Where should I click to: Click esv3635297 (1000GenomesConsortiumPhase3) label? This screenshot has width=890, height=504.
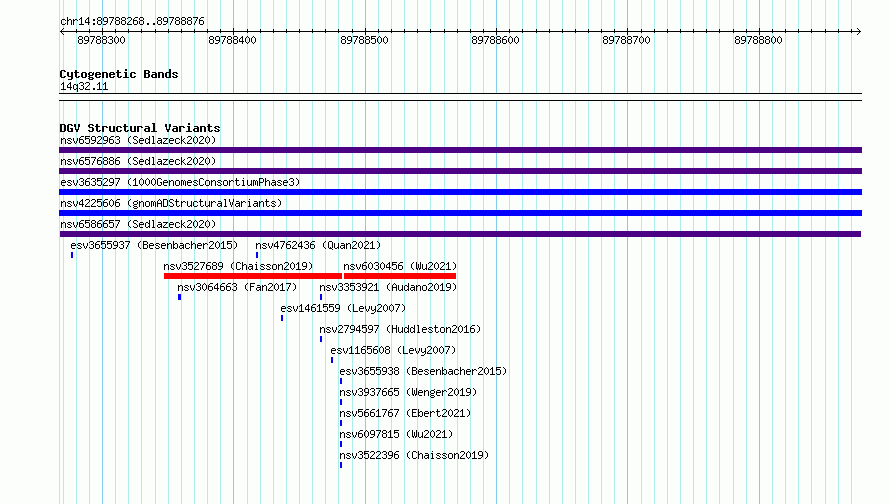(180, 182)
